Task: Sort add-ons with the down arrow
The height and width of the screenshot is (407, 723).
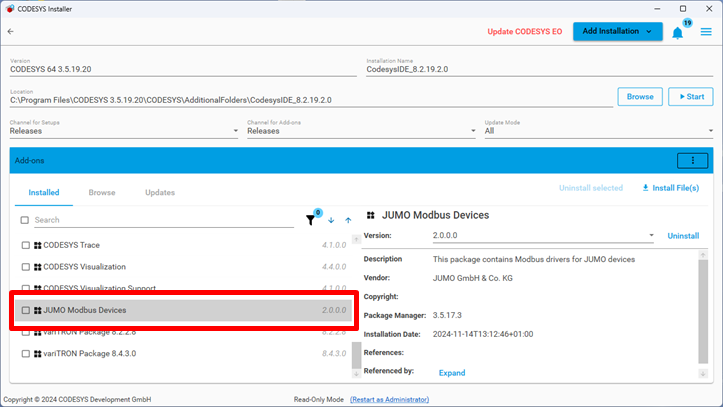Action: click(x=331, y=220)
